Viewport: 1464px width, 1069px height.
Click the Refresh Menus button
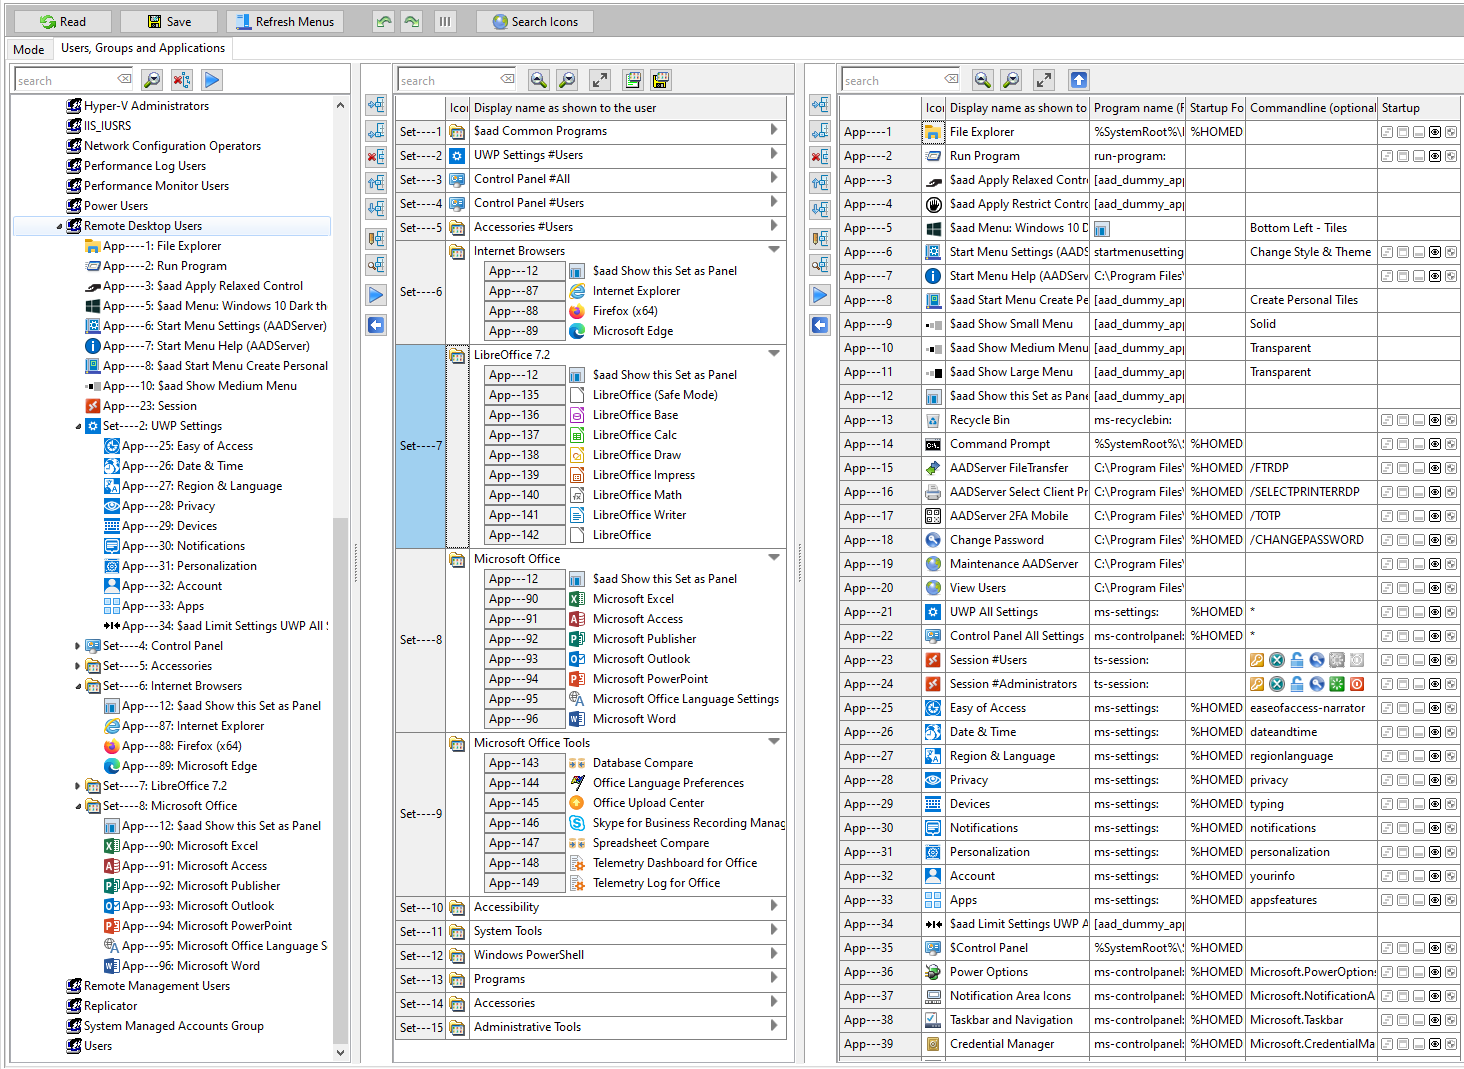tap(285, 22)
